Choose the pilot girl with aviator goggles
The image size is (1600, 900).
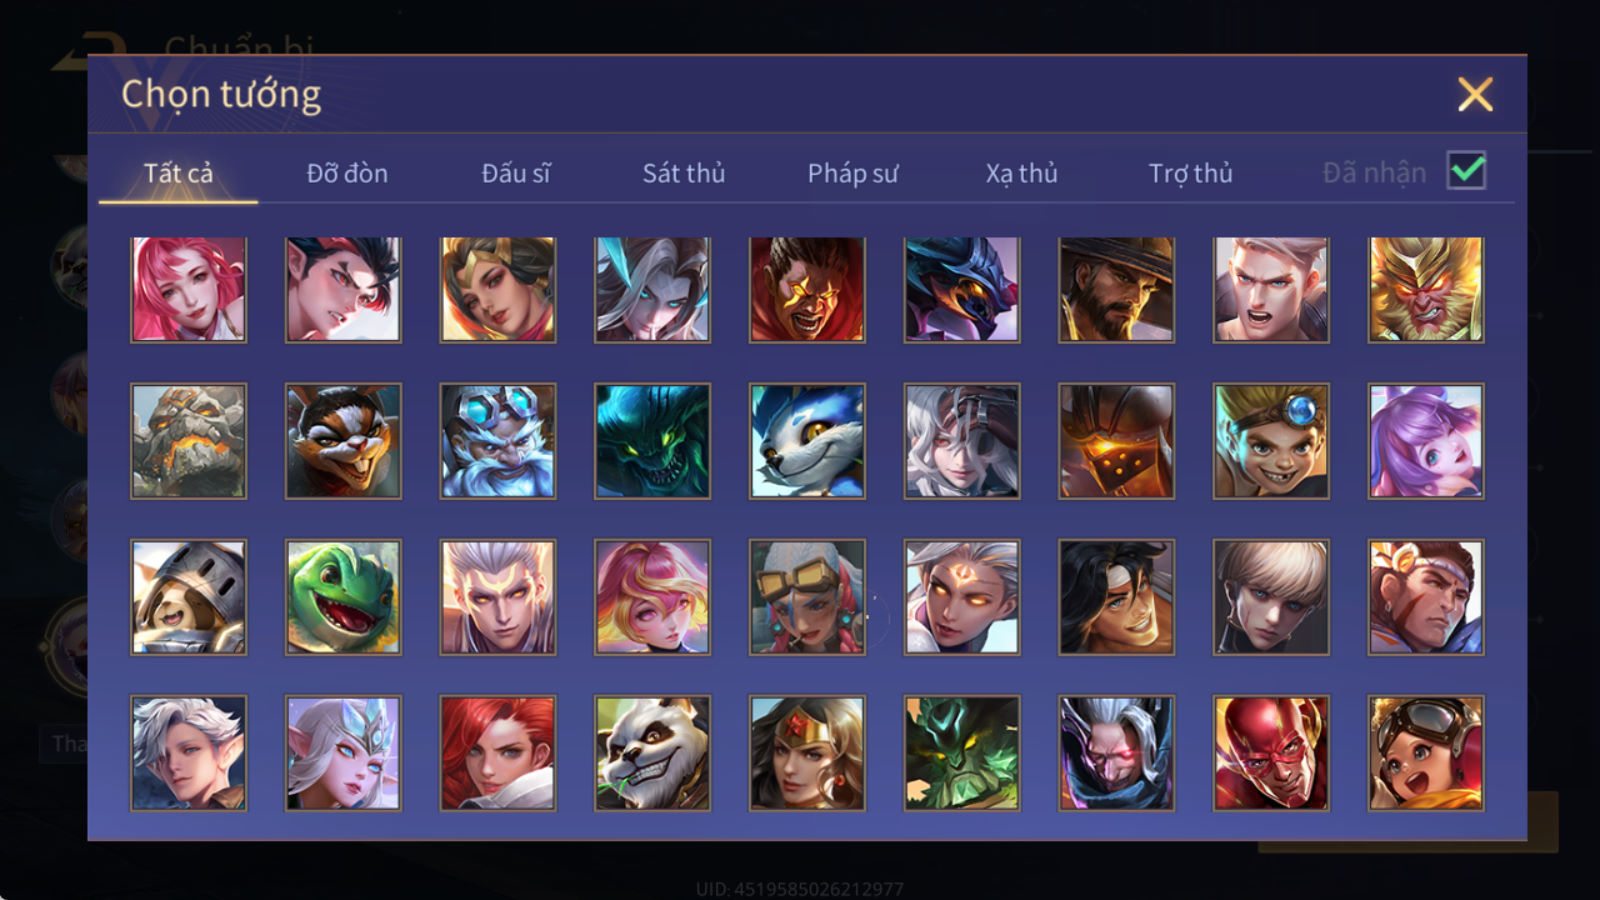(x=1426, y=753)
